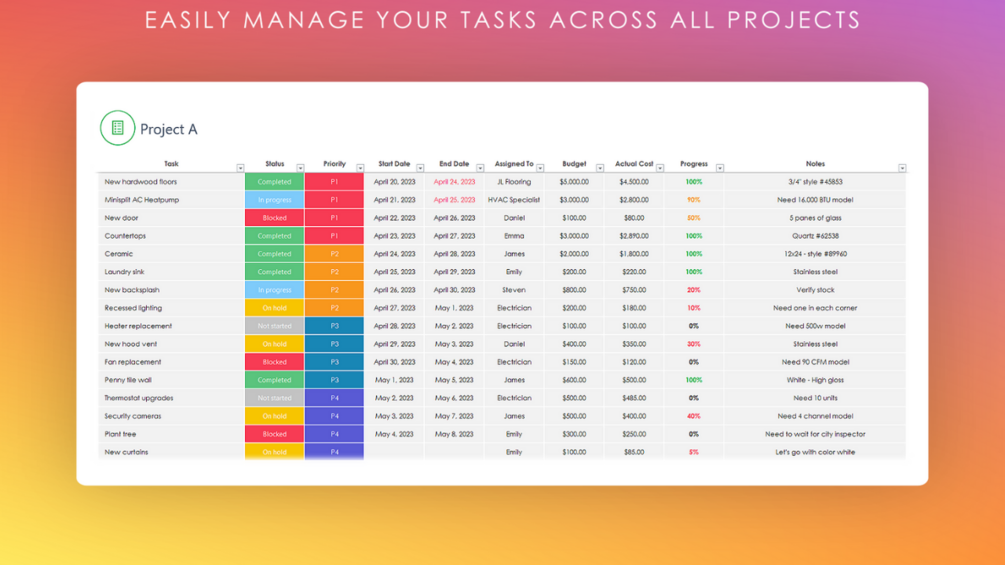Click the red 'April 24, 2023' end date
The height and width of the screenshot is (565, 1005).
point(454,182)
